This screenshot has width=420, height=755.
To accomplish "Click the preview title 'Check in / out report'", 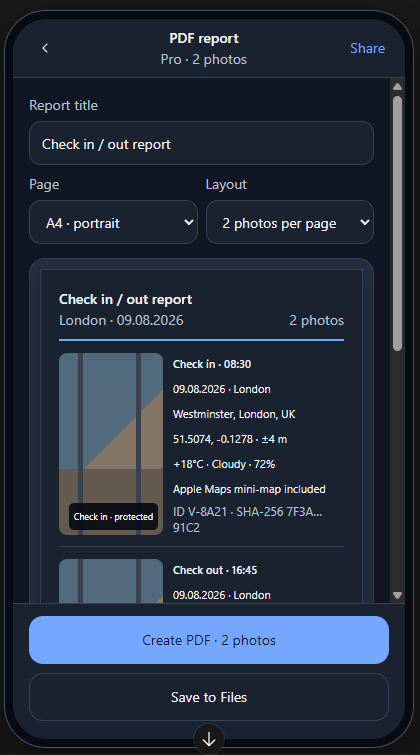I will pyautogui.click(x=125, y=299).
